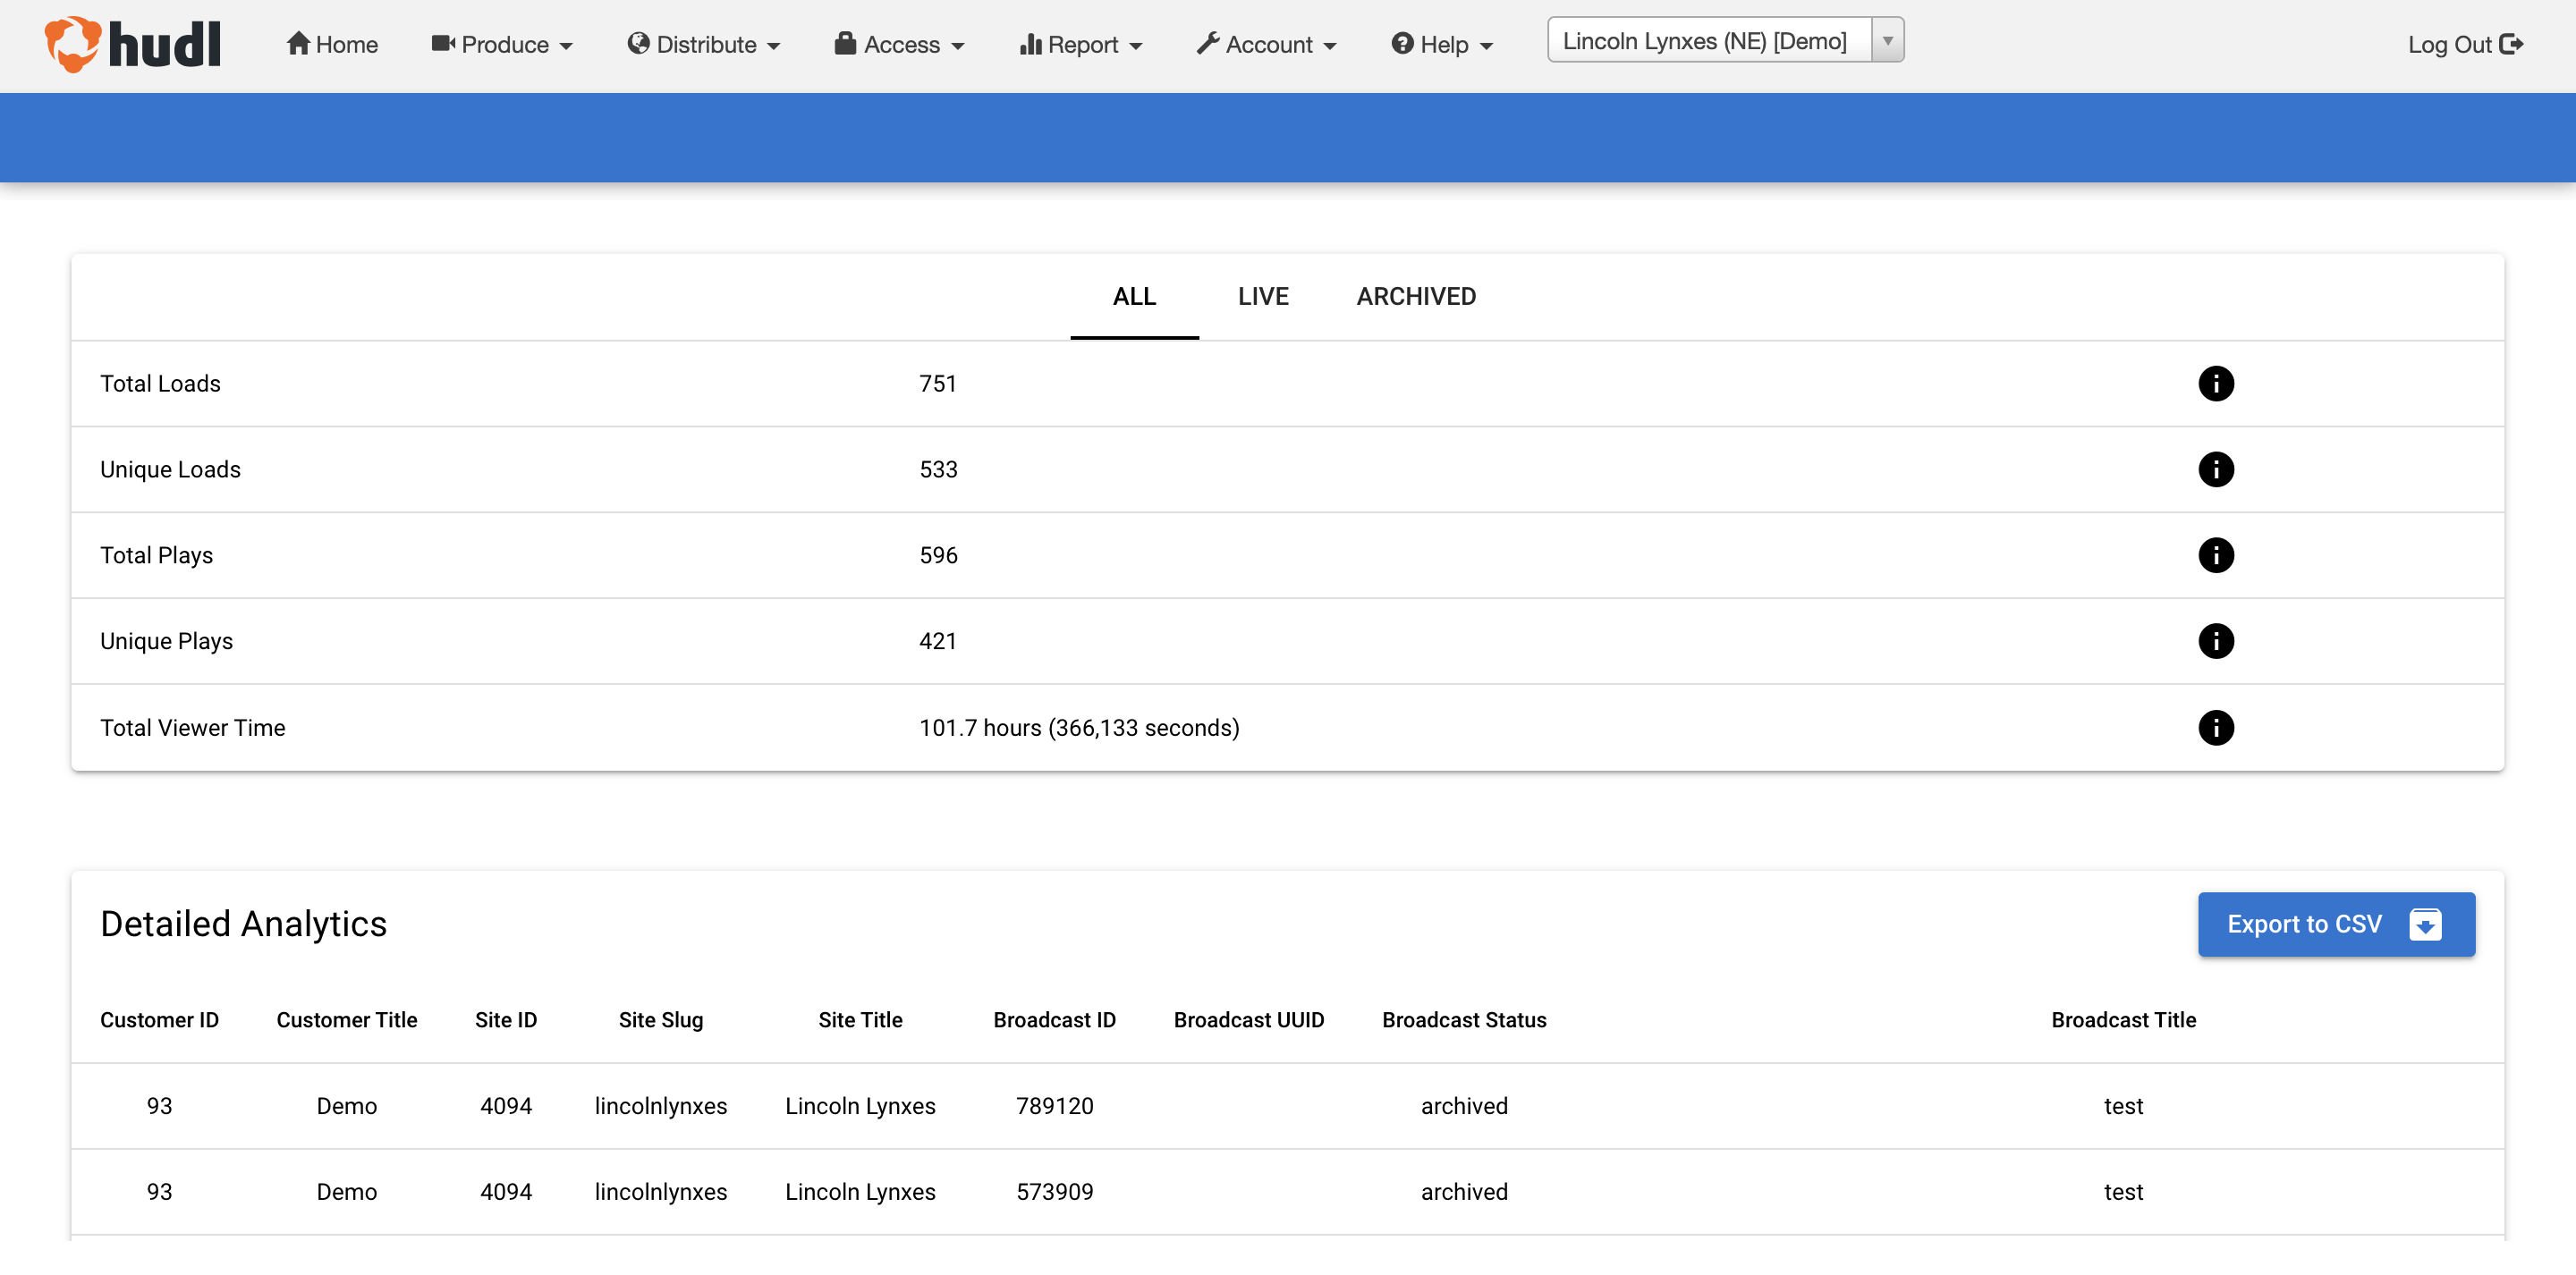Screen dimensions: 2576x1275
Task: Select the ALL tab
Action: point(1134,296)
